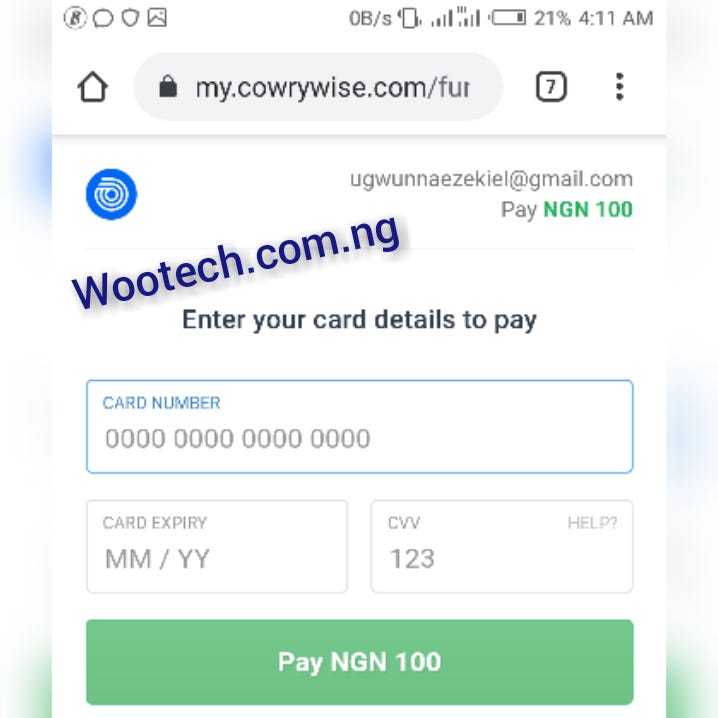
Task: Tap the circled B status icon
Action: pos(75,18)
